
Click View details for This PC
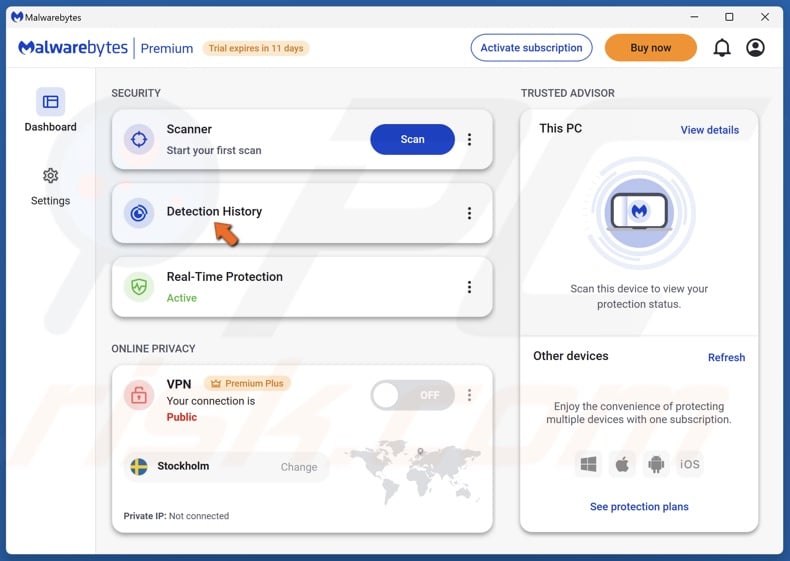(709, 130)
